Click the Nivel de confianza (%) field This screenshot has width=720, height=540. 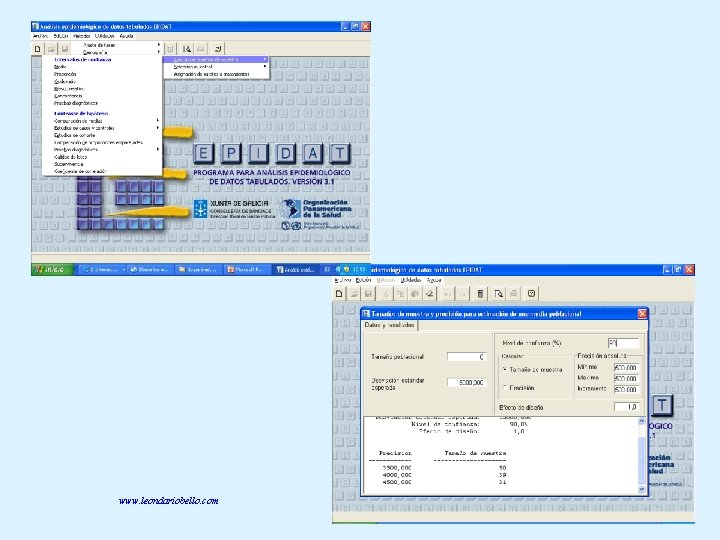click(623, 343)
